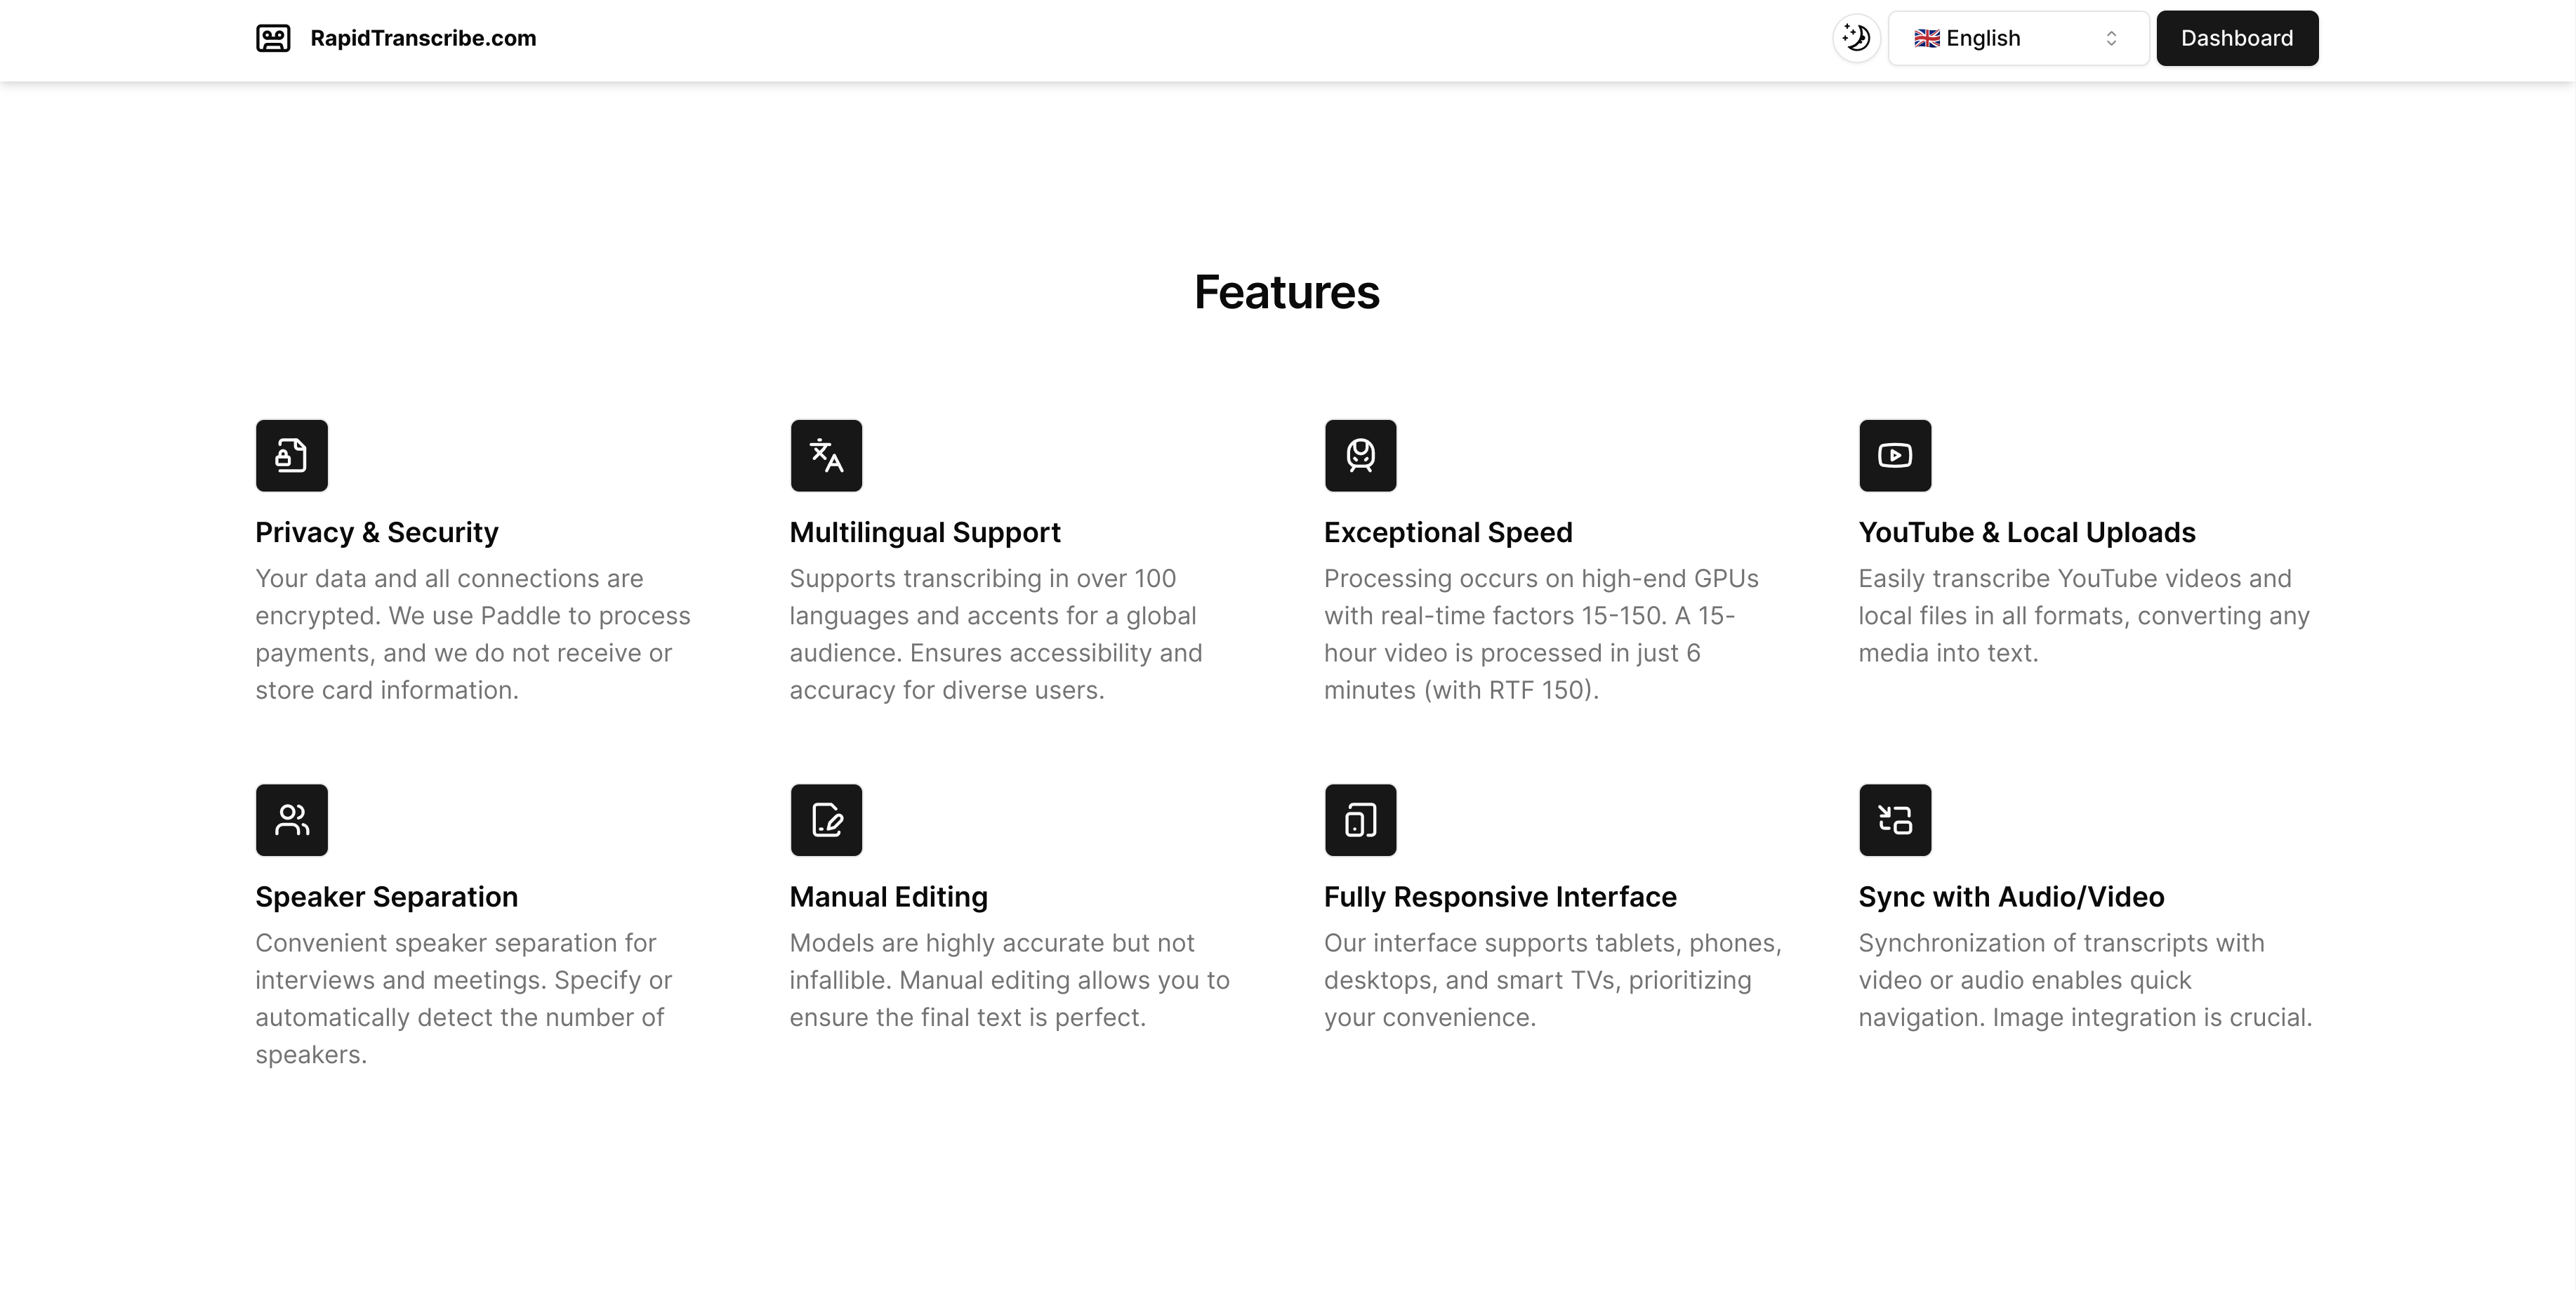Screen dimensions: 2576x1290
Task: Select the YouTube & Local Uploads title
Action: coord(2026,532)
